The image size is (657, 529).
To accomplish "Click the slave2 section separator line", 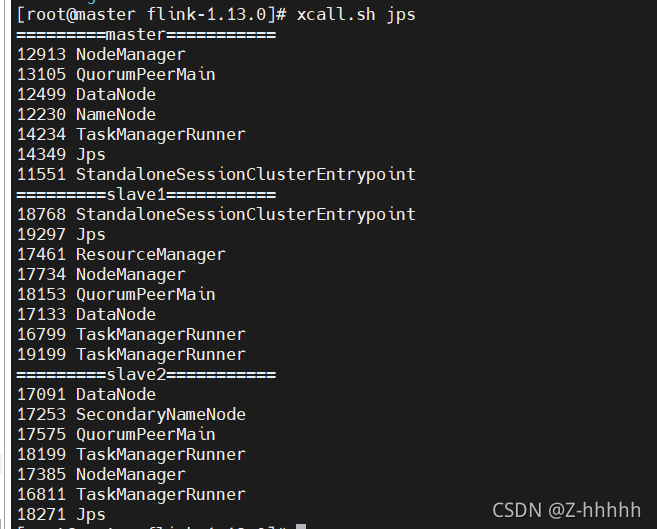I will 146,375.
